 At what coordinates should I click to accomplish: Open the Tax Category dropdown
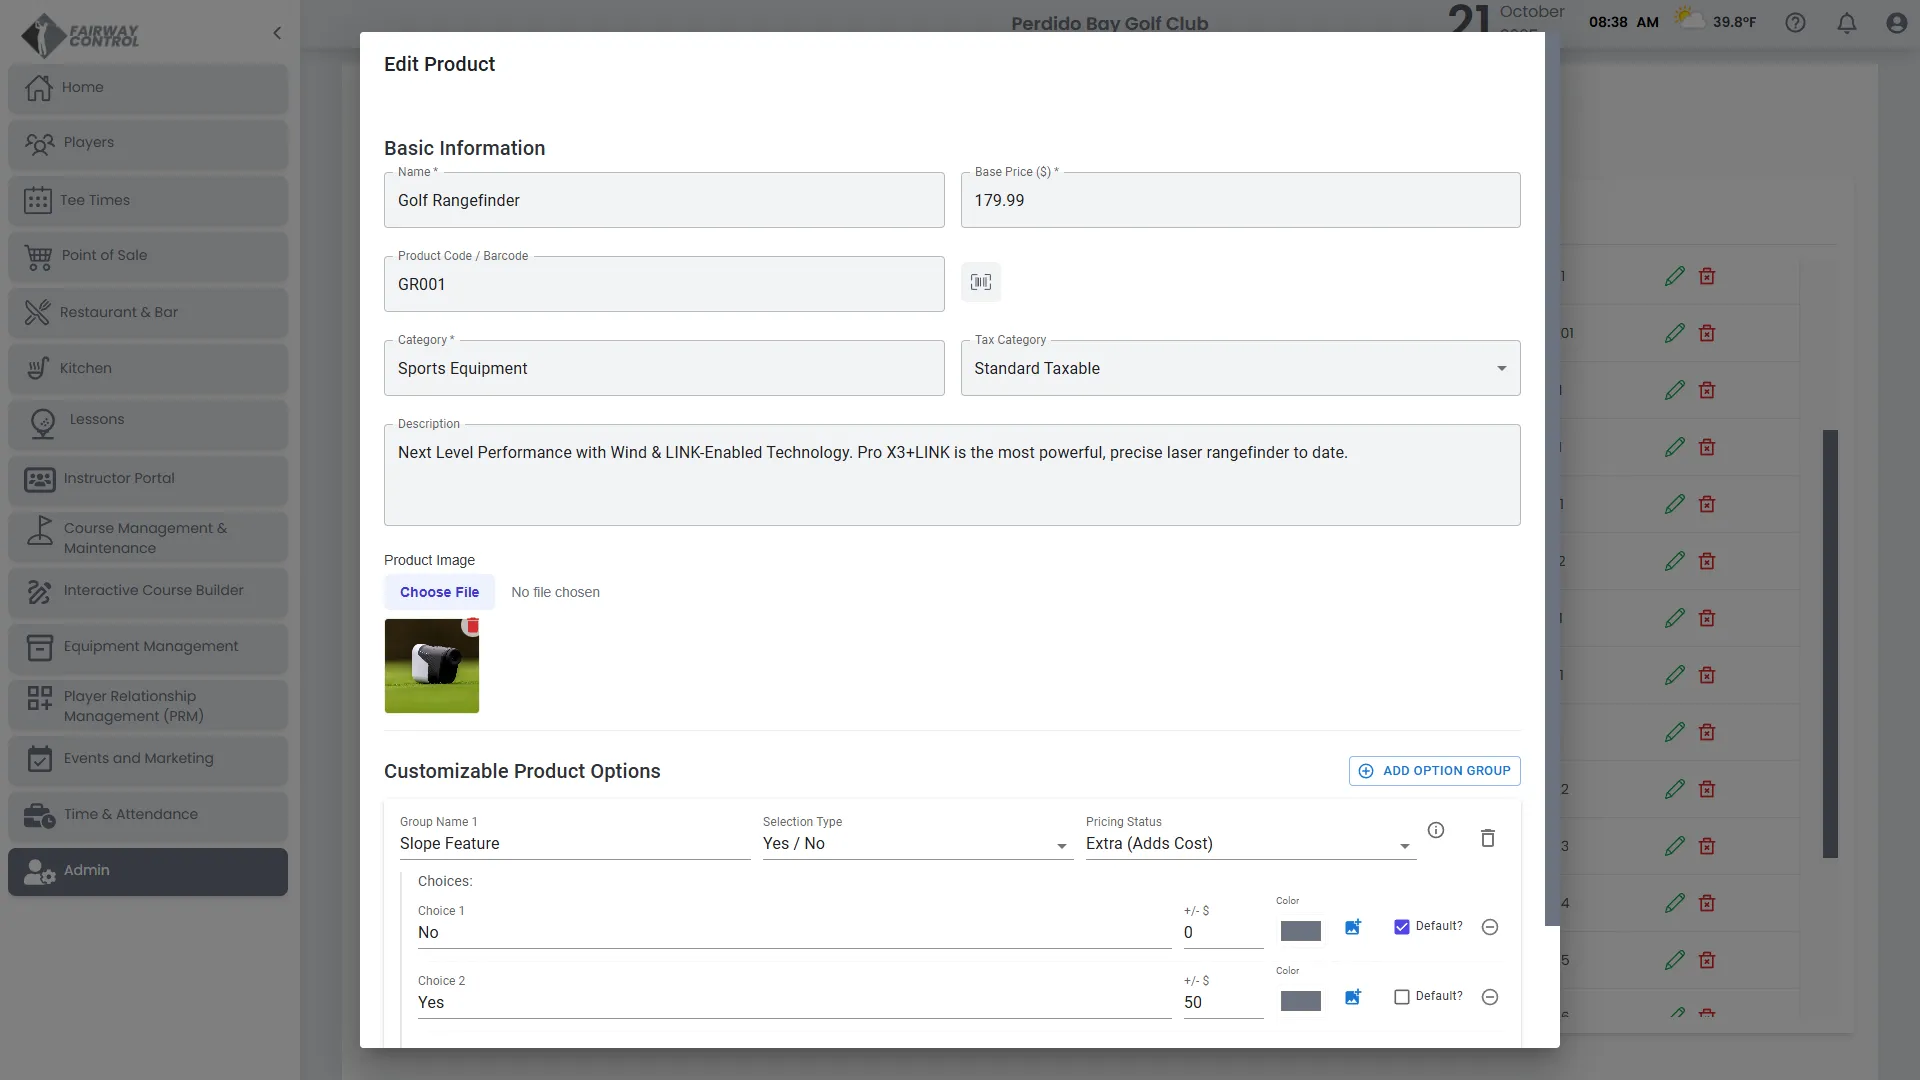(x=1240, y=369)
